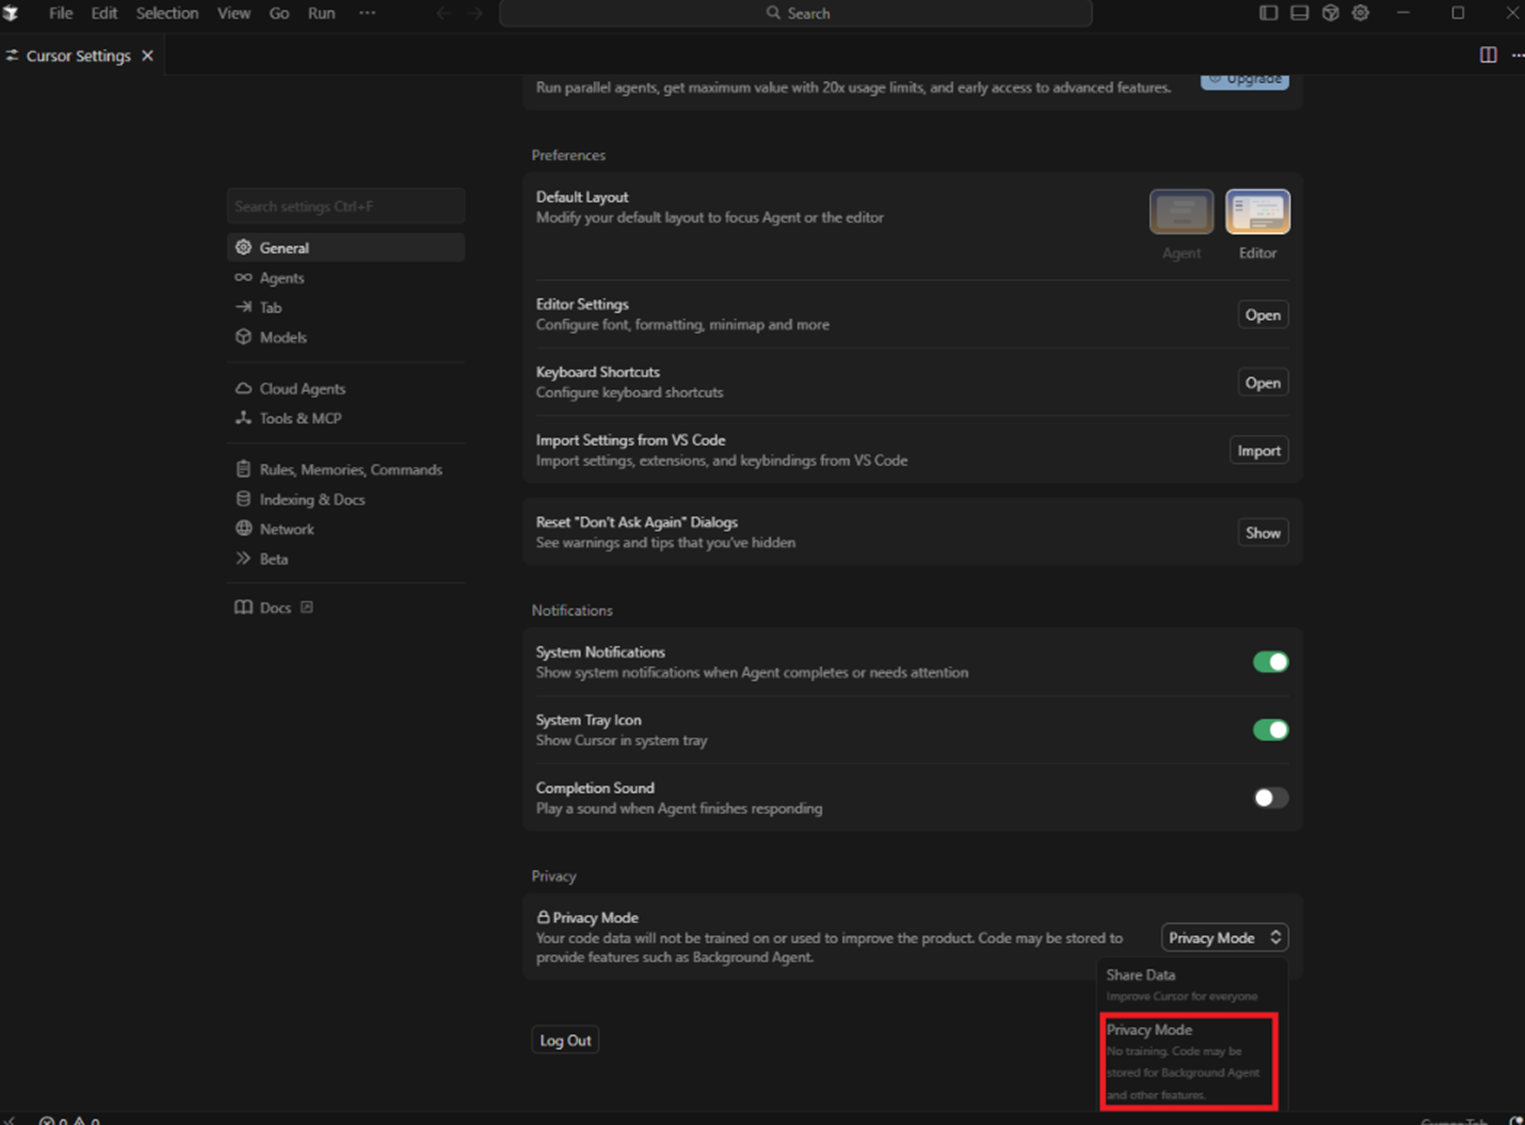Click the 'Preferences' section heading

coord(568,155)
